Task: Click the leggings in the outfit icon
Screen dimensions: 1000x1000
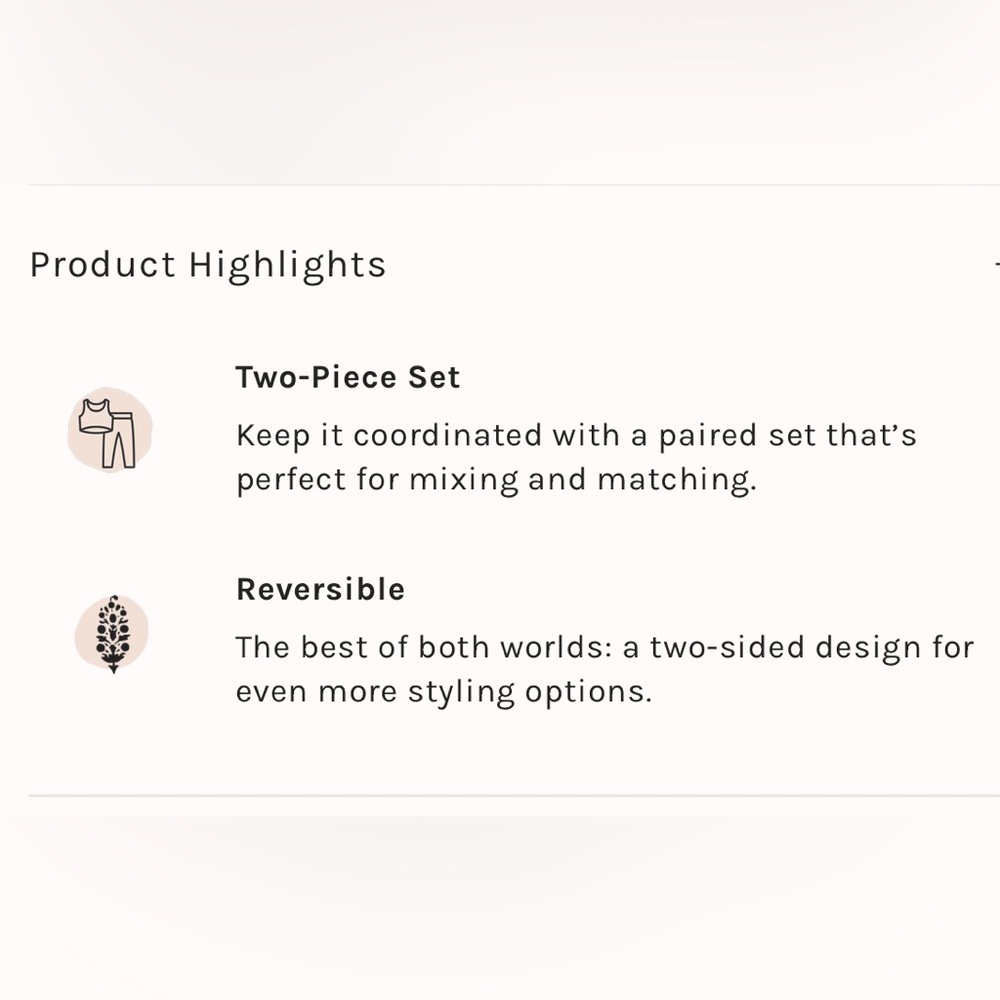Action: [122, 439]
